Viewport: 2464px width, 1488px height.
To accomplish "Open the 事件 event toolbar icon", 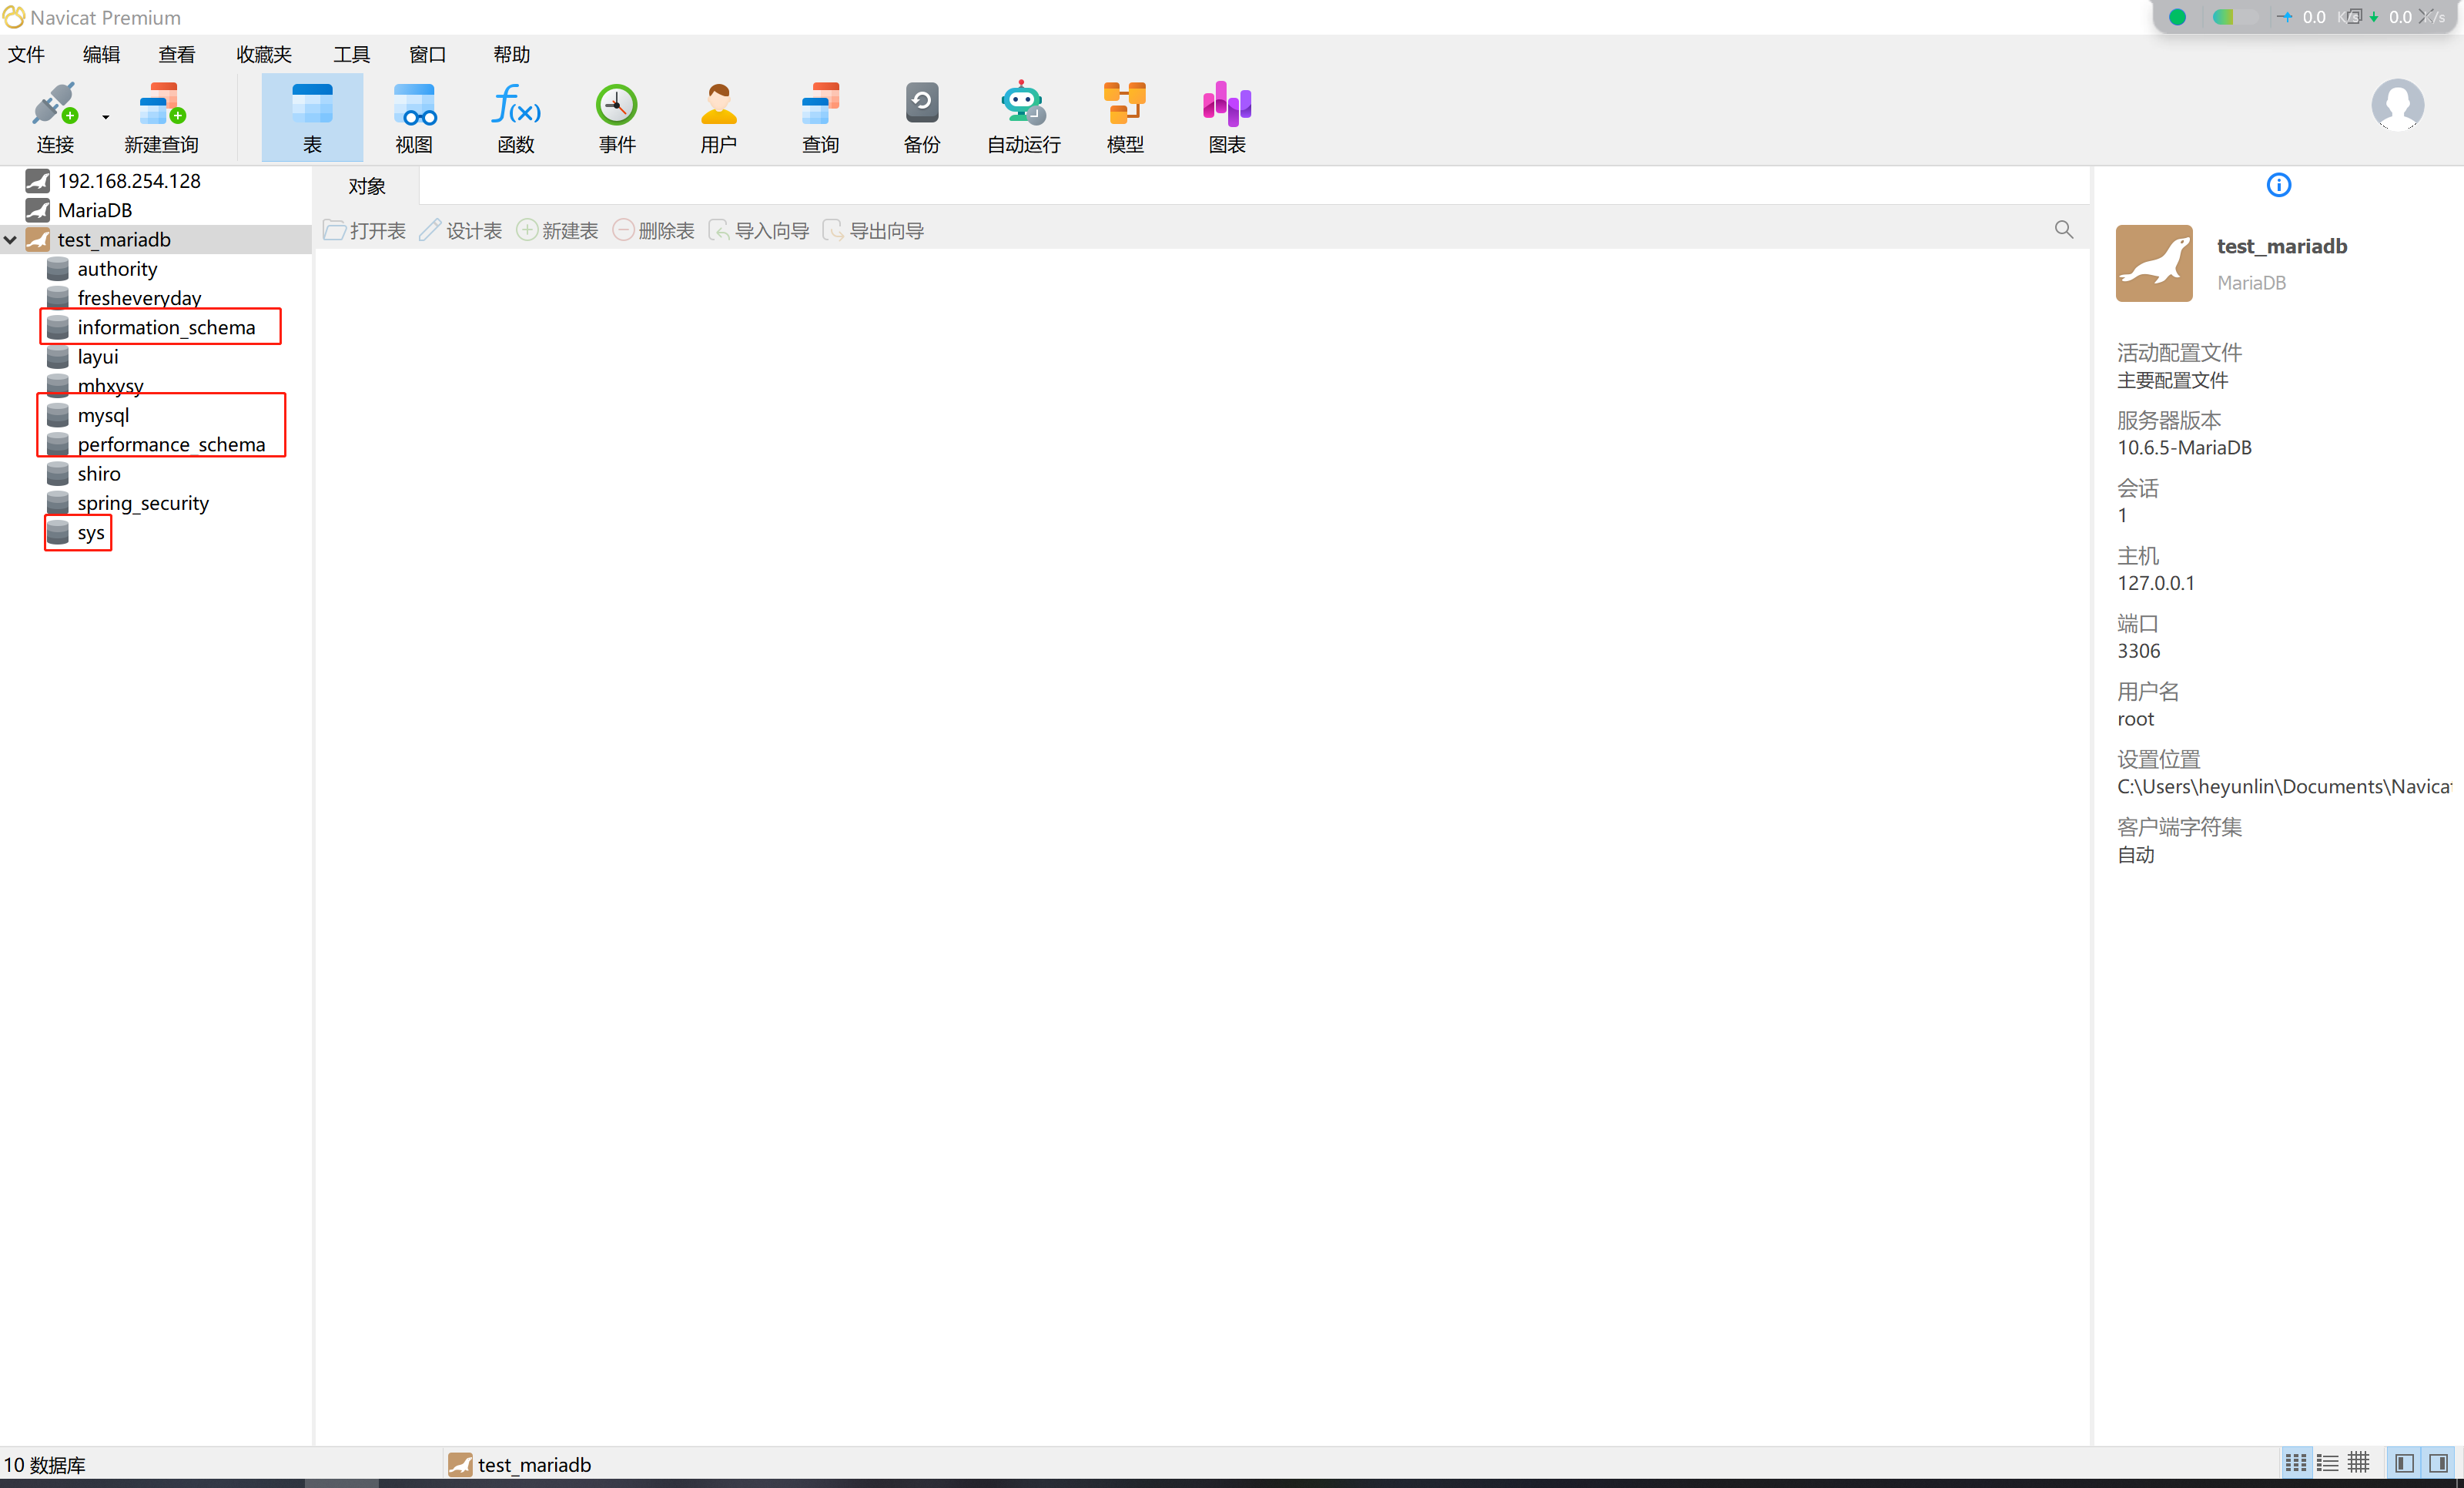I will pos(617,117).
